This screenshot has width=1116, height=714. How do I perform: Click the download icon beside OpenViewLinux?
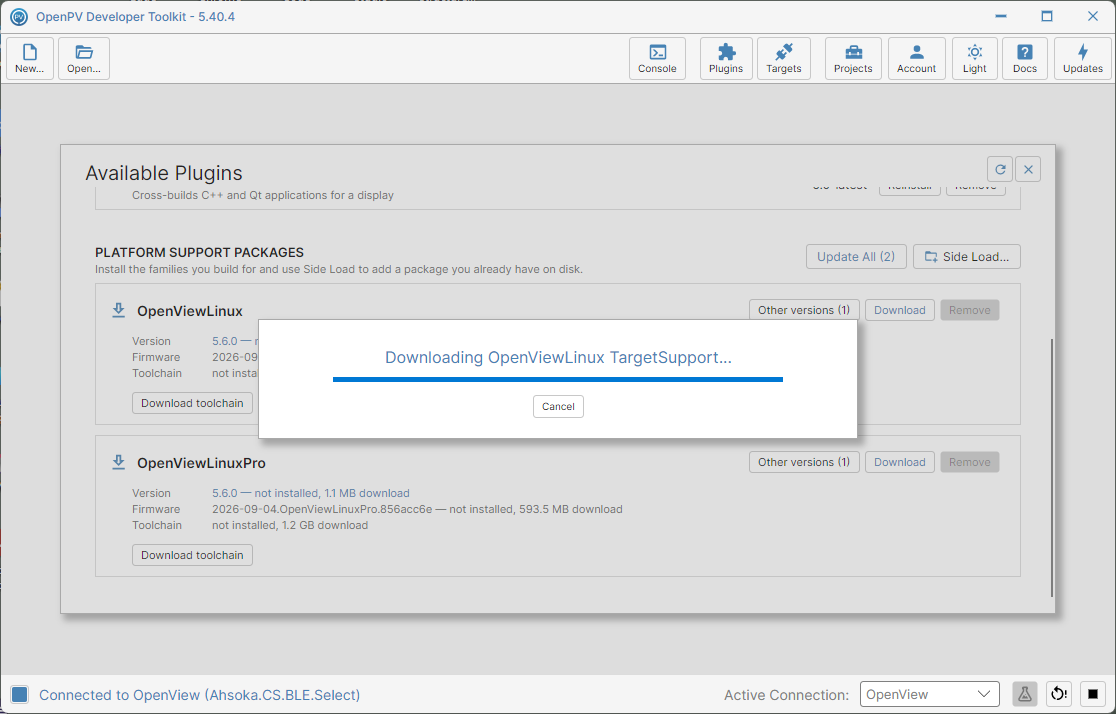(x=119, y=310)
